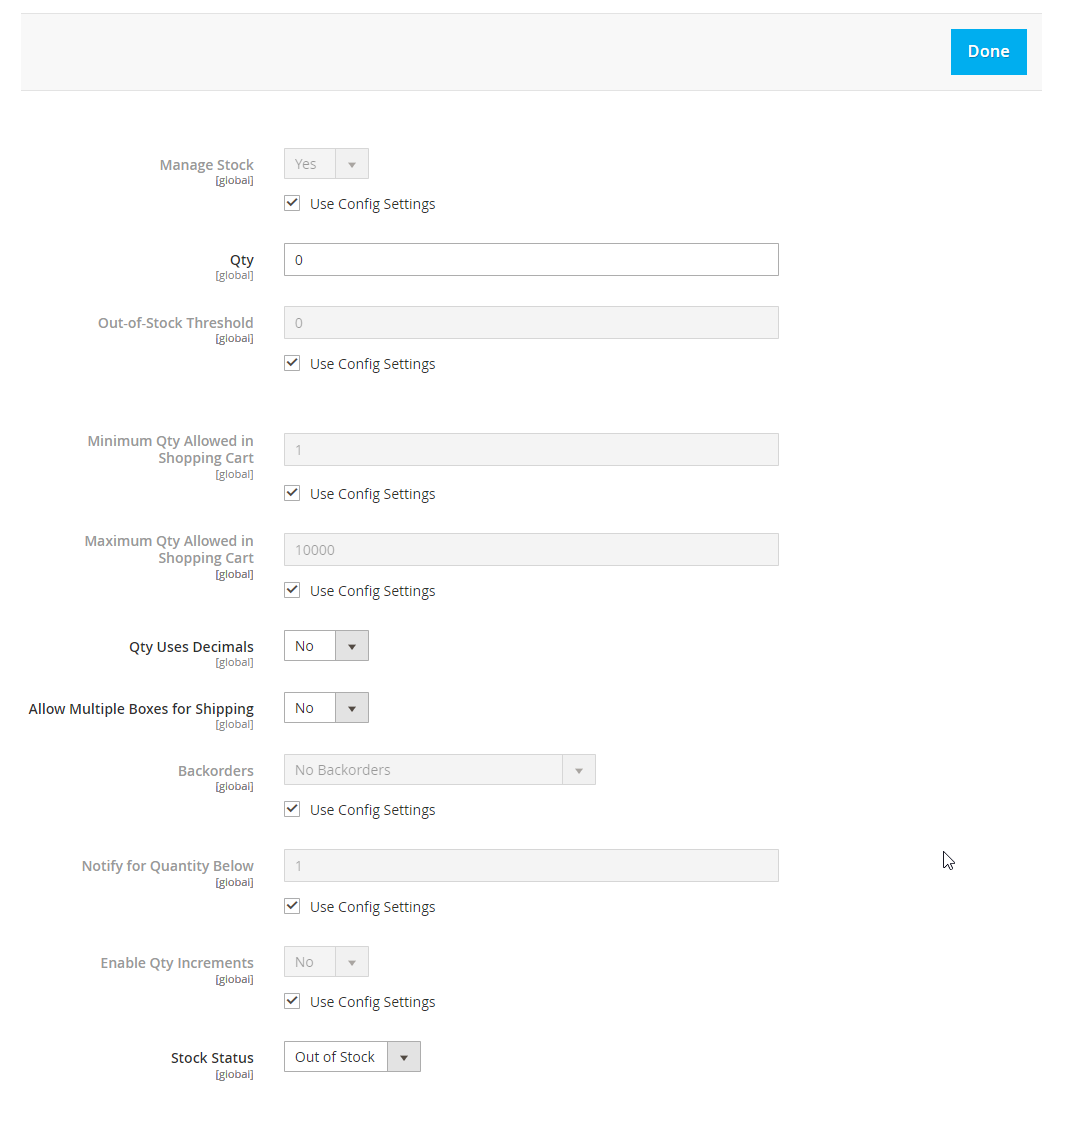
Task: Uncheck Use Config Settings for Manage Stock
Action: (x=292, y=203)
